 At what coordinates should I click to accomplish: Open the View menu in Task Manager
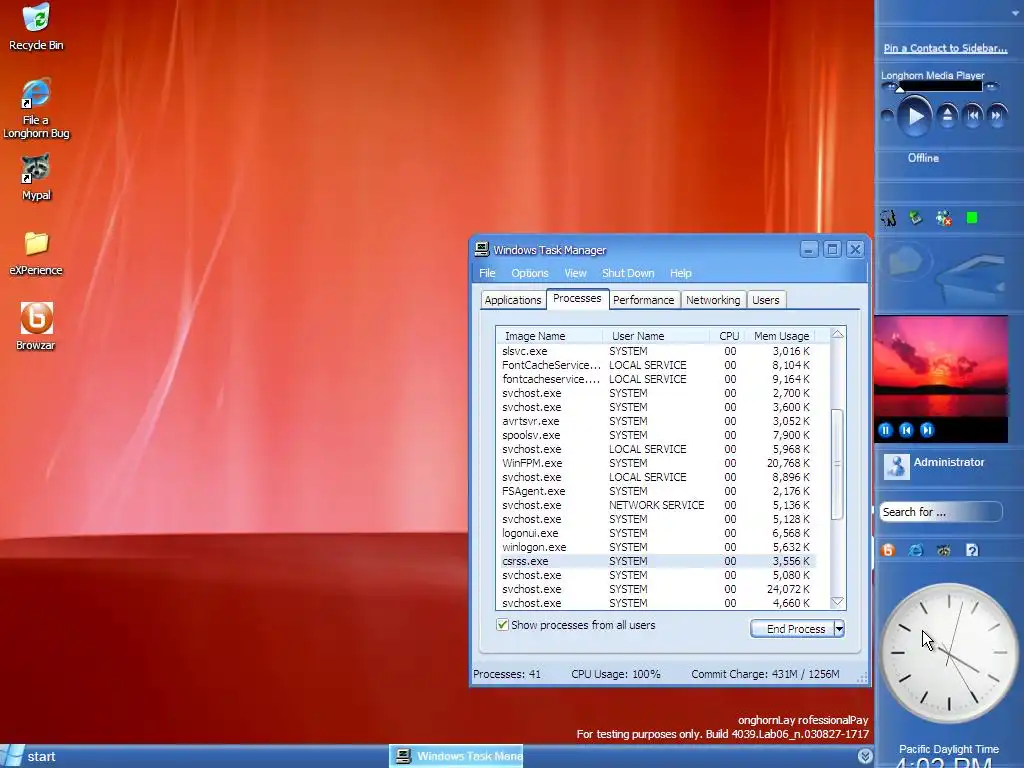[575, 273]
